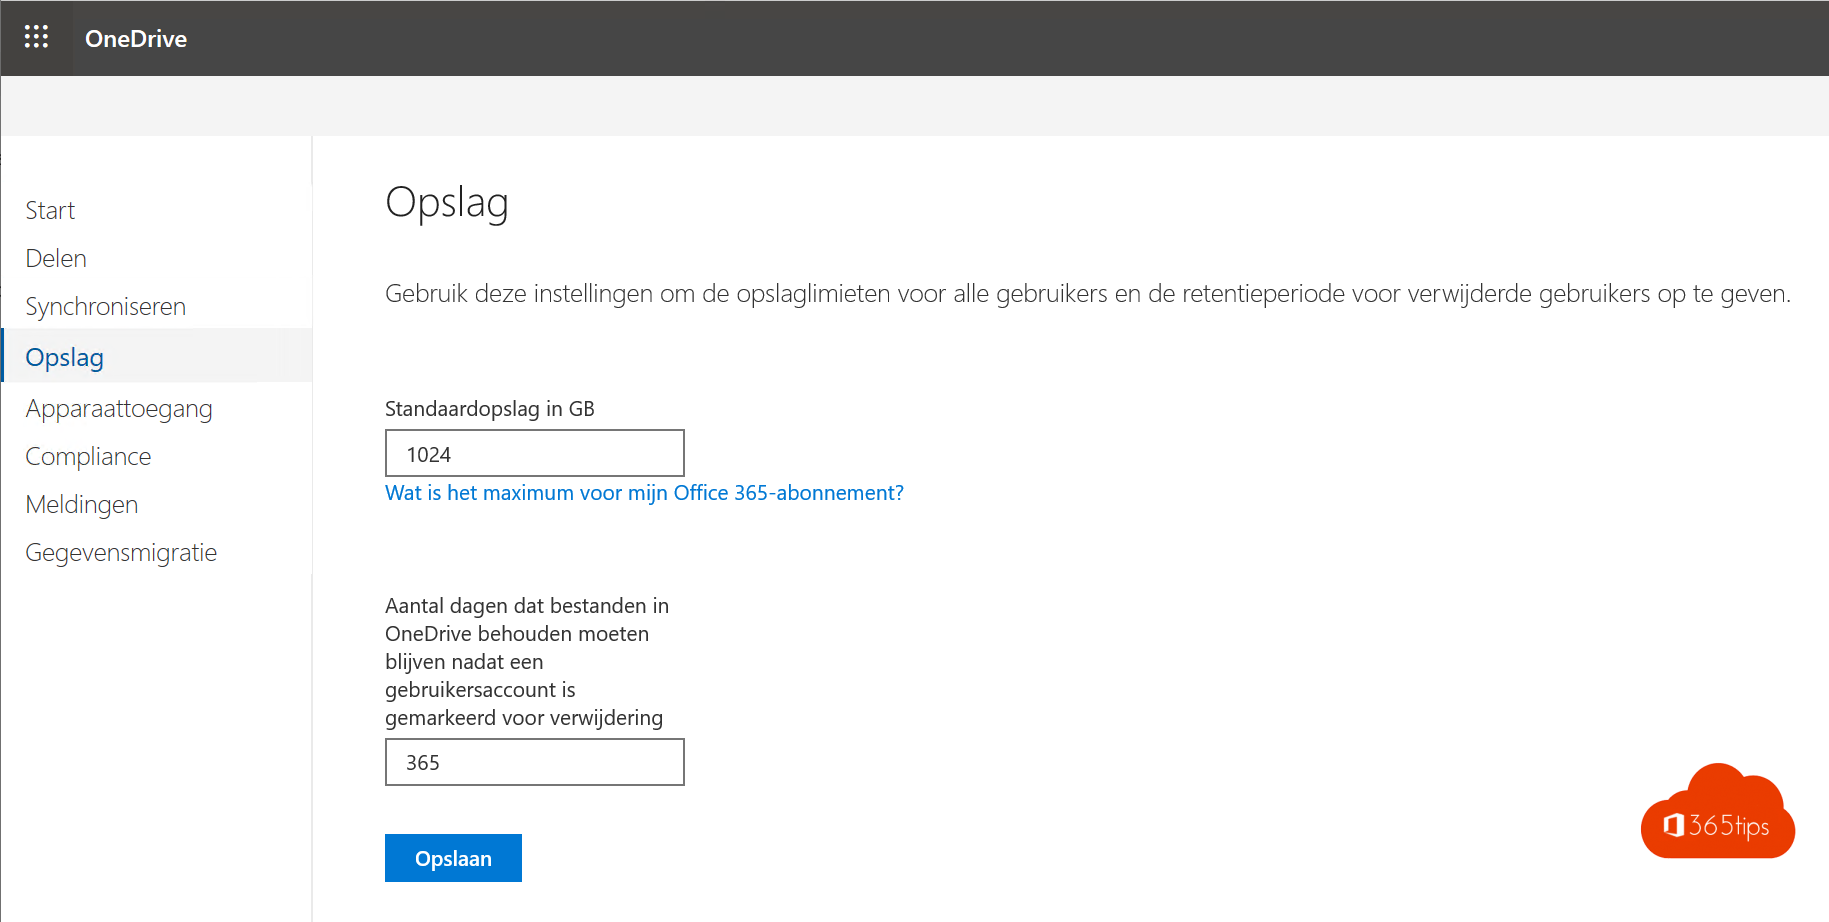
Task: Select Synchroniseren in the sidebar
Action: pyautogui.click(x=106, y=307)
